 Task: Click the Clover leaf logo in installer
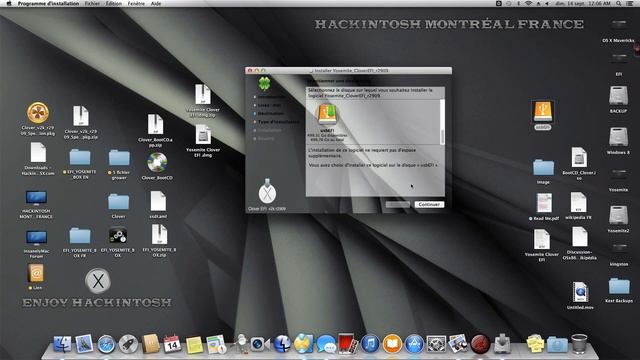tap(264, 83)
